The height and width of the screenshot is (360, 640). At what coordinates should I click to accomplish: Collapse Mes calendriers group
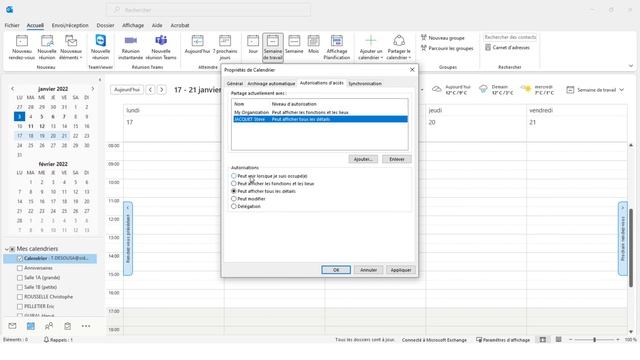pos(7,249)
